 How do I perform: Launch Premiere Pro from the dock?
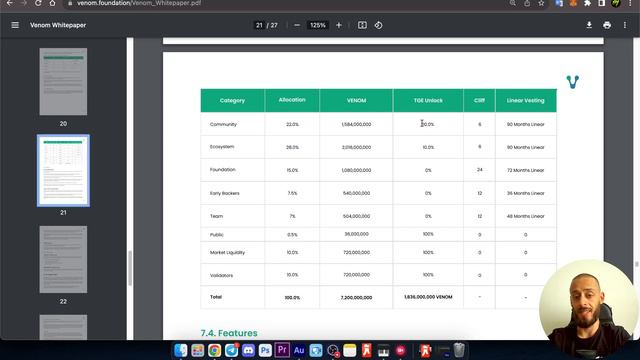click(x=282, y=350)
